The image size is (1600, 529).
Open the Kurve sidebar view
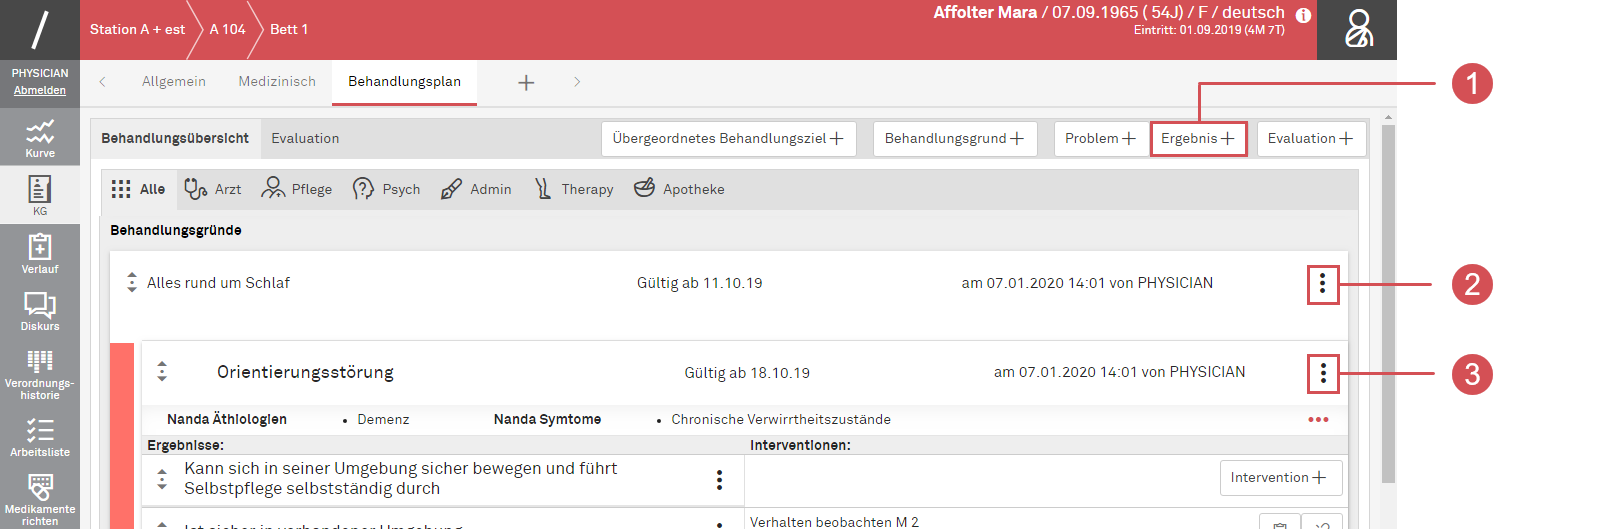(40, 138)
